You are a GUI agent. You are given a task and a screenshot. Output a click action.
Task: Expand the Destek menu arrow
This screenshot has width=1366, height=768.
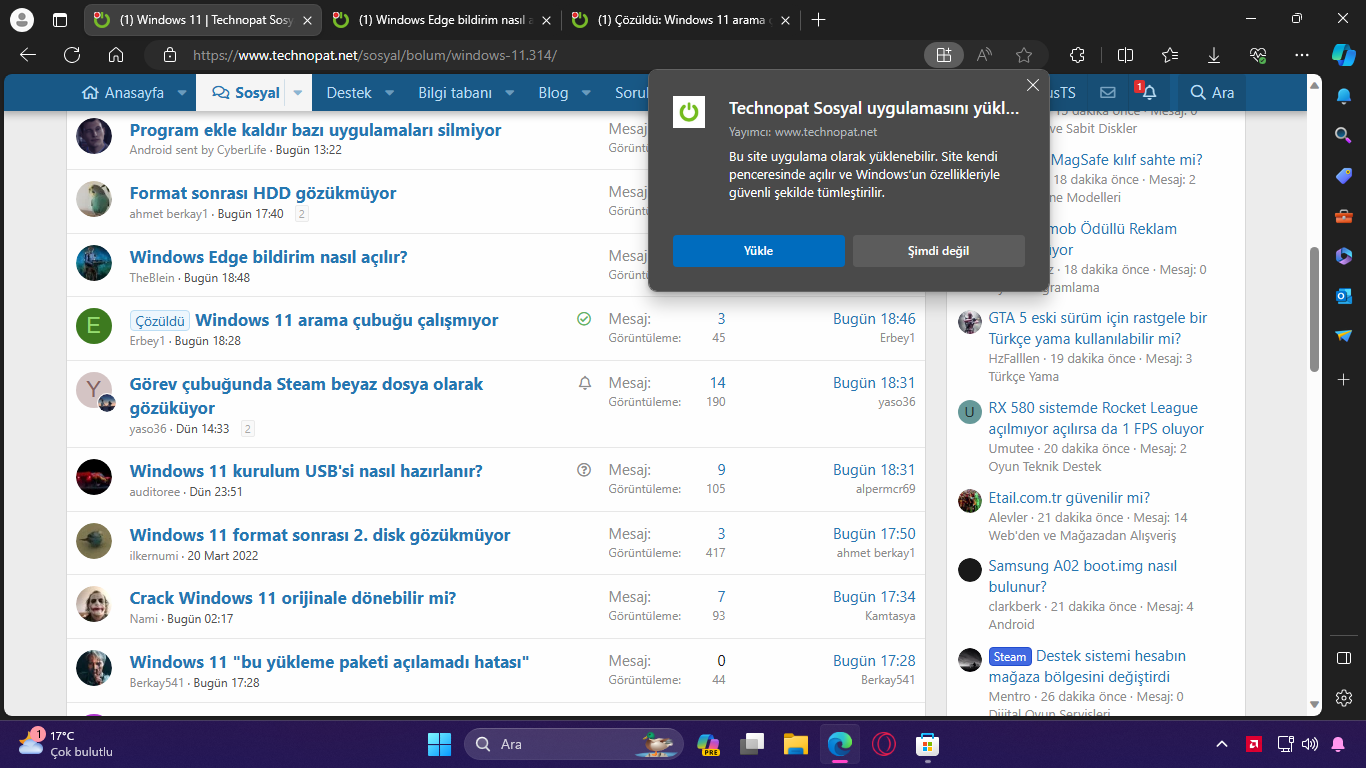click(x=390, y=93)
